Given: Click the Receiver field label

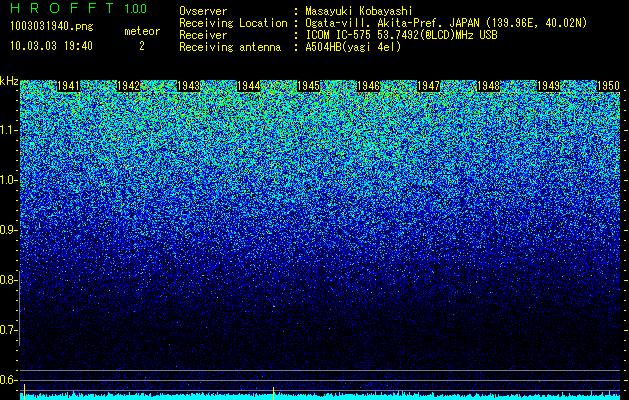Looking at the screenshot, I should coord(203,35).
